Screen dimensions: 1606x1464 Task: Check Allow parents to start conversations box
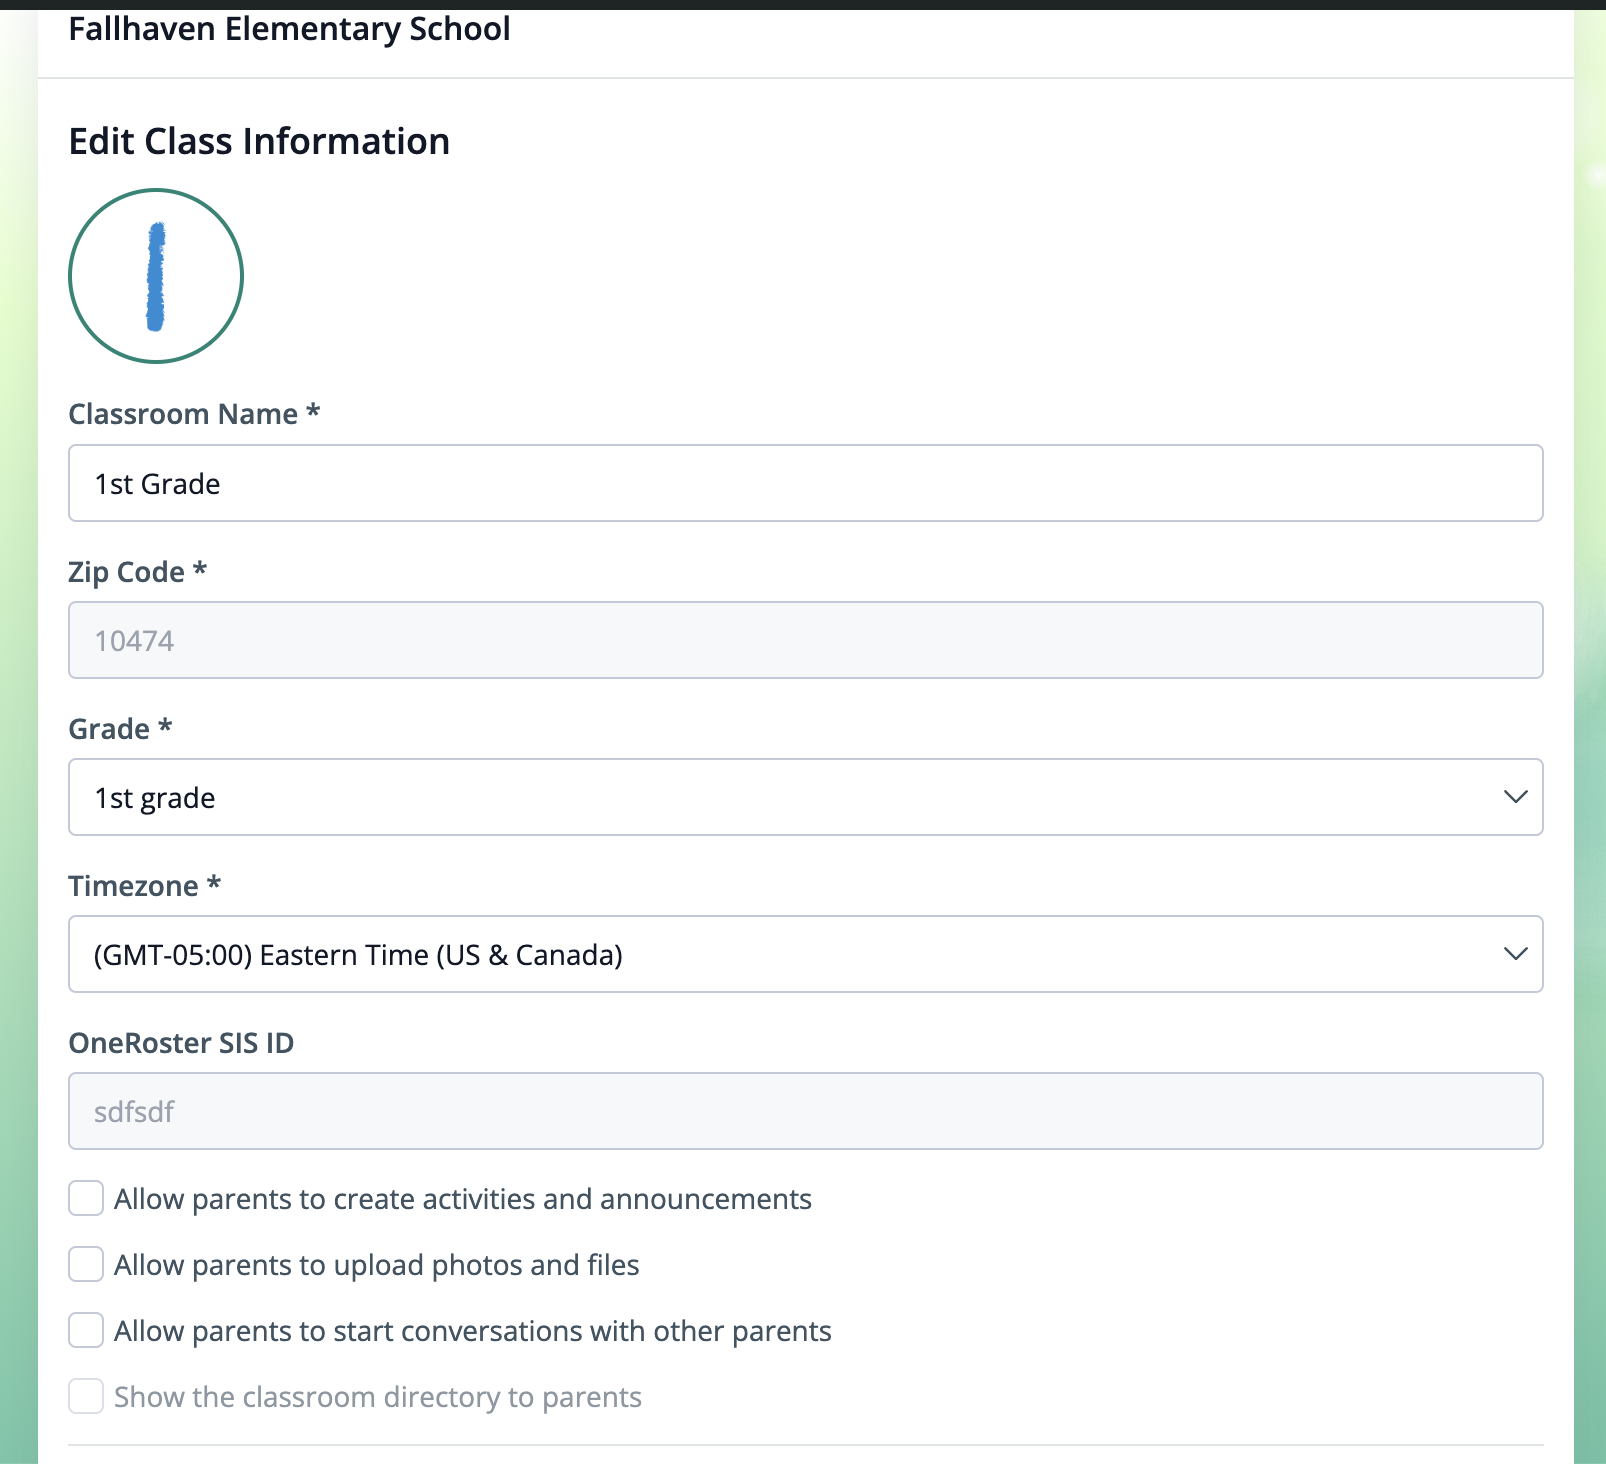pos(86,1330)
